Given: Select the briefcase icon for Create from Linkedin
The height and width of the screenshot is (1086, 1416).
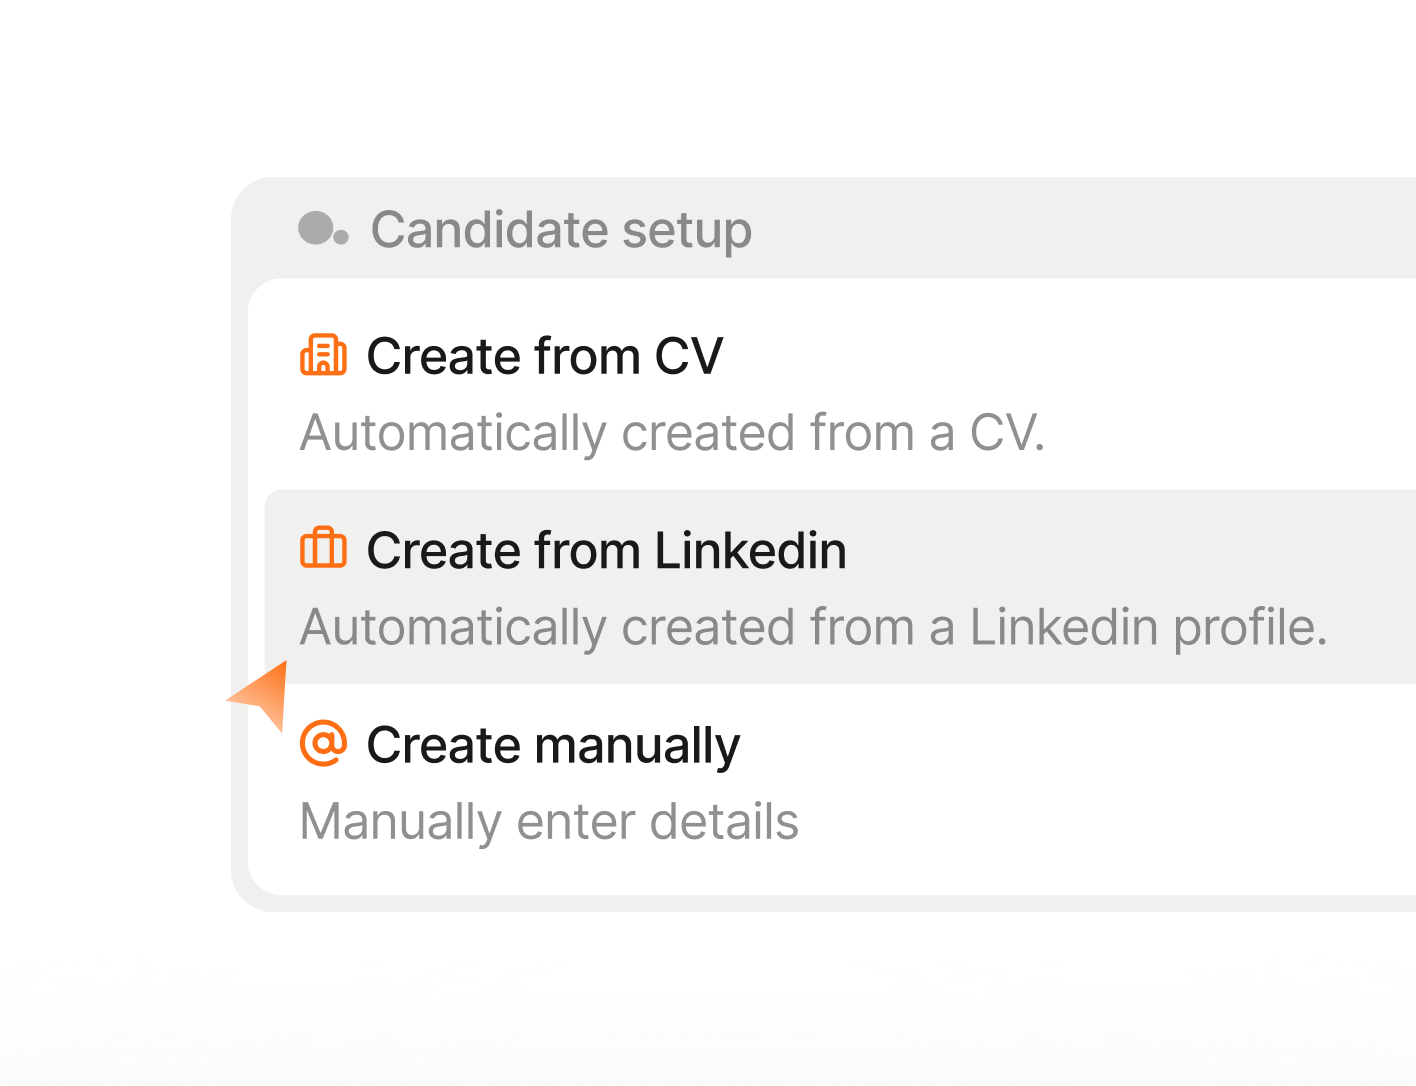Looking at the screenshot, I should (x=322, y=549).
